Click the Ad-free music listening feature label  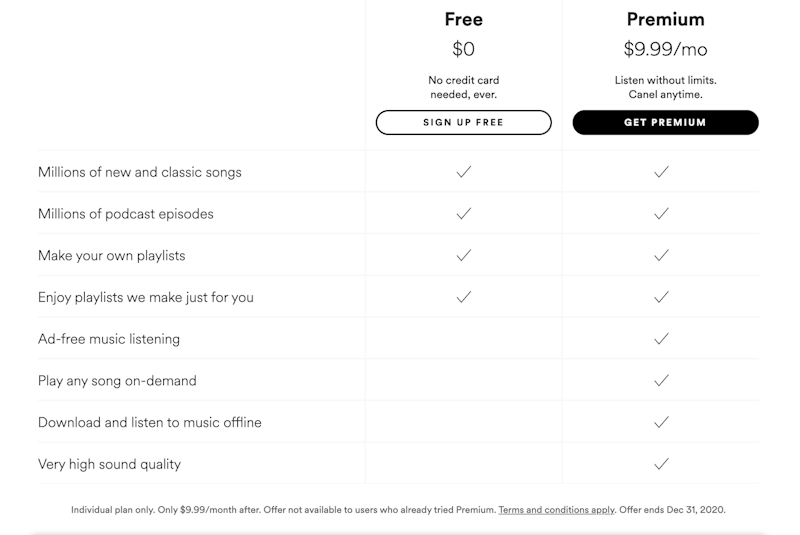(109, 339)
